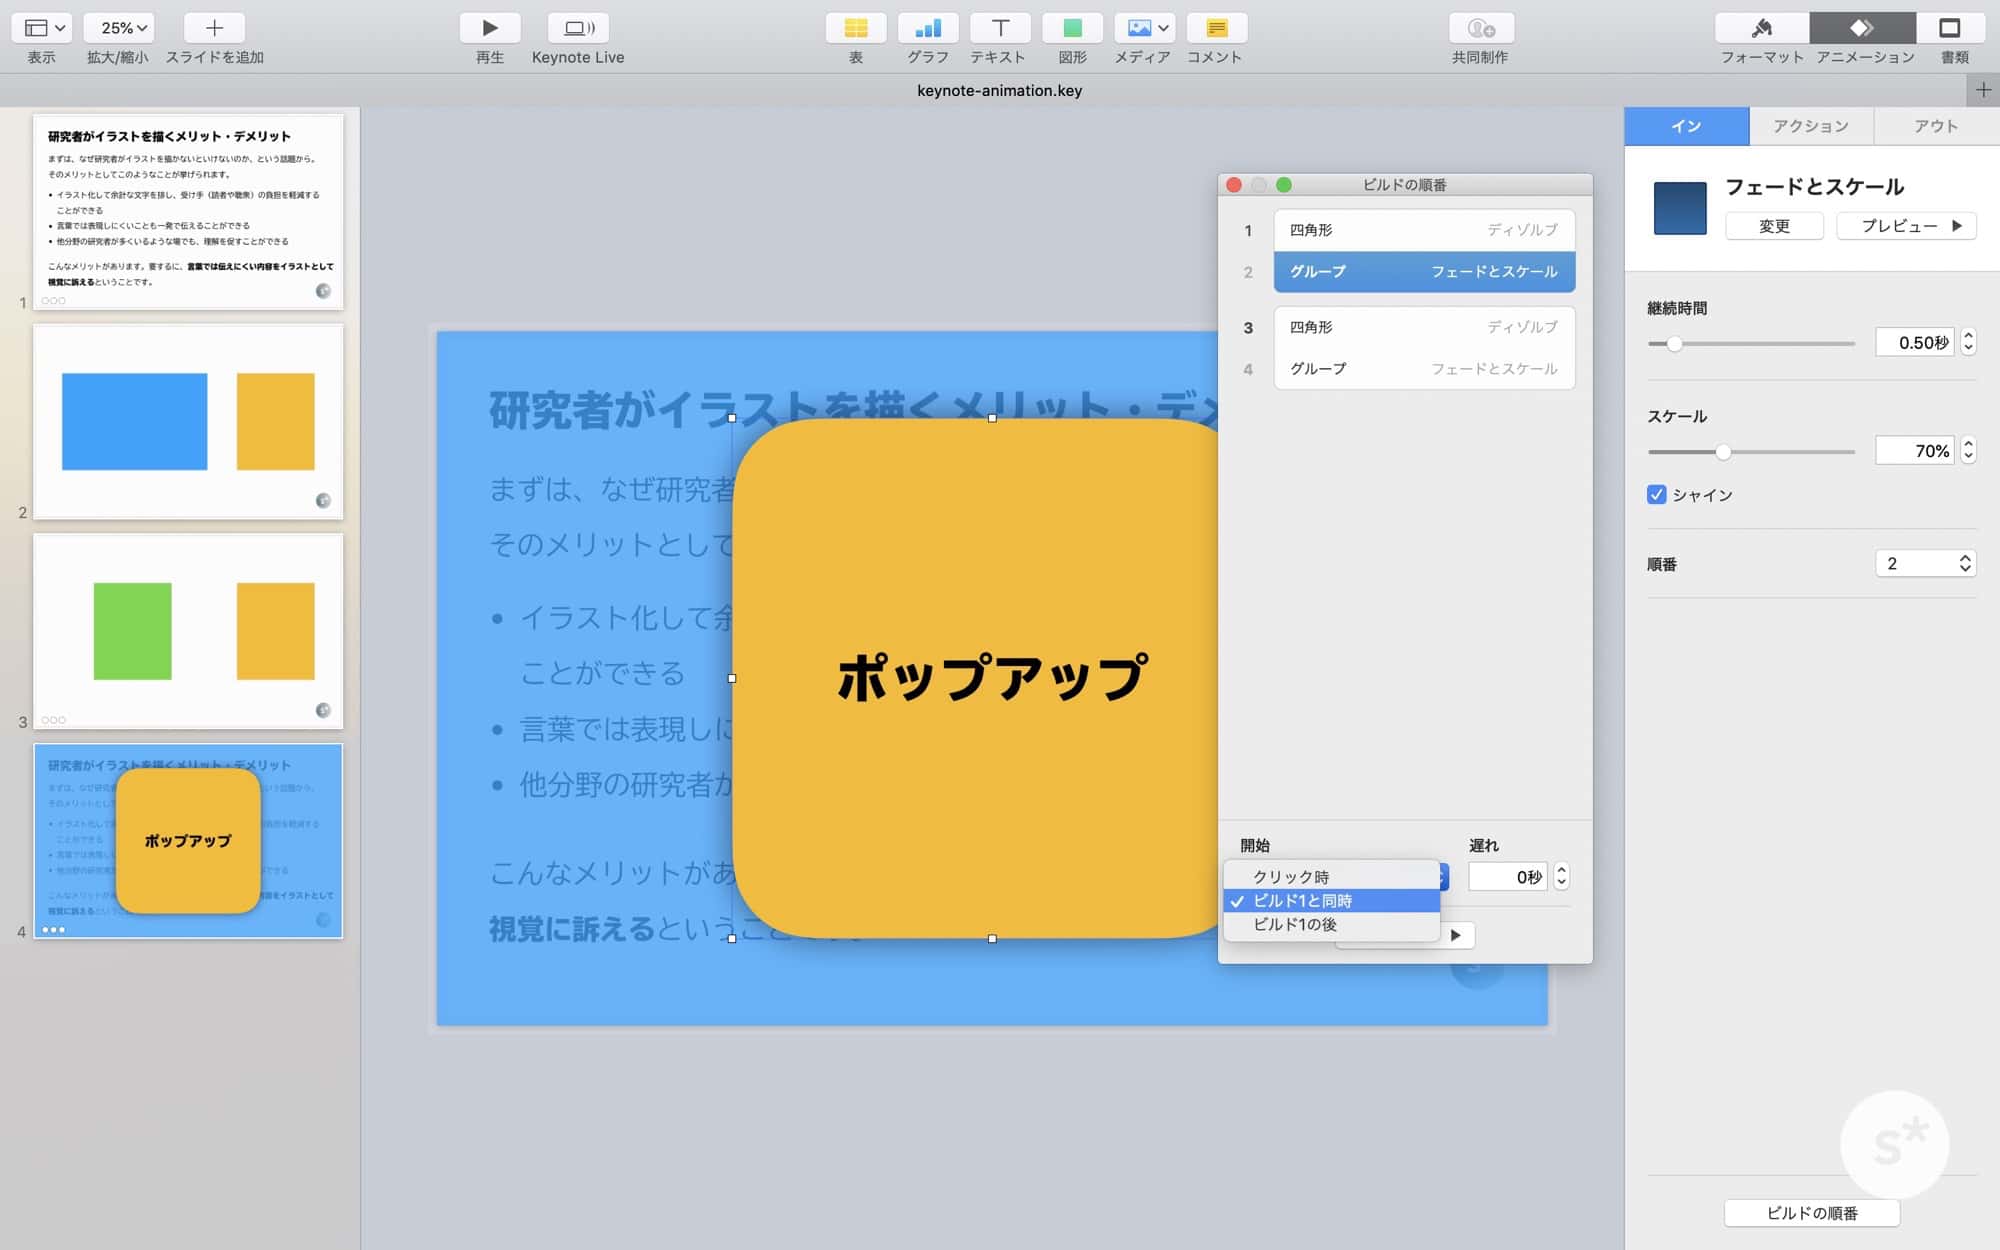Click the 遅れ delay 0秒 field

point(1508,877)
